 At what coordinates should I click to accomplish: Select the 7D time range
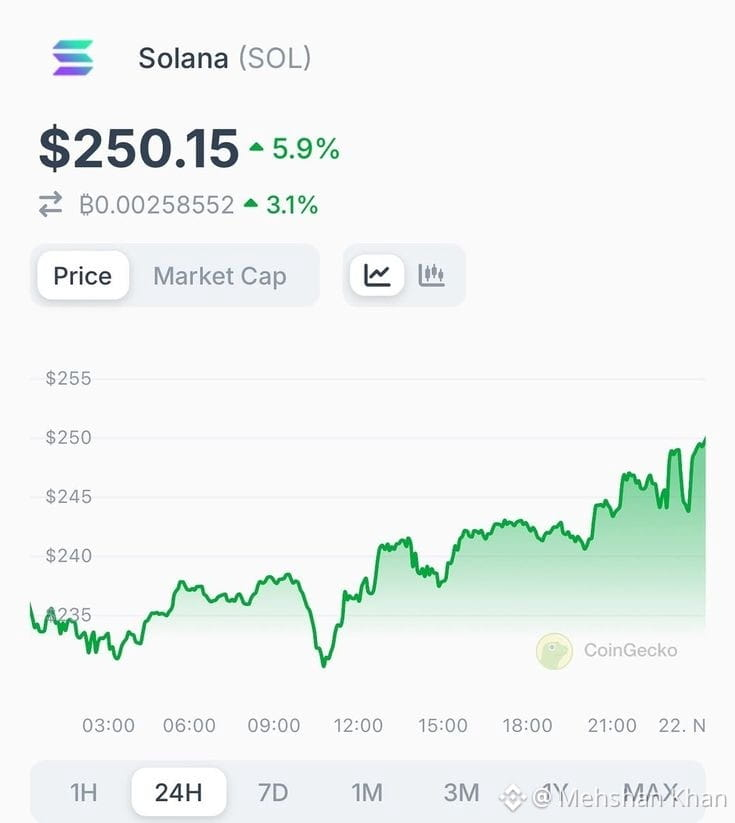(273, 793)
